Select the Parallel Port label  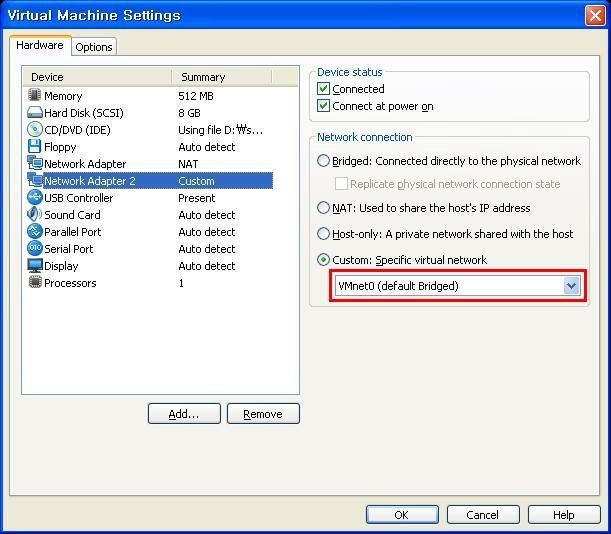tap(72, 232)
